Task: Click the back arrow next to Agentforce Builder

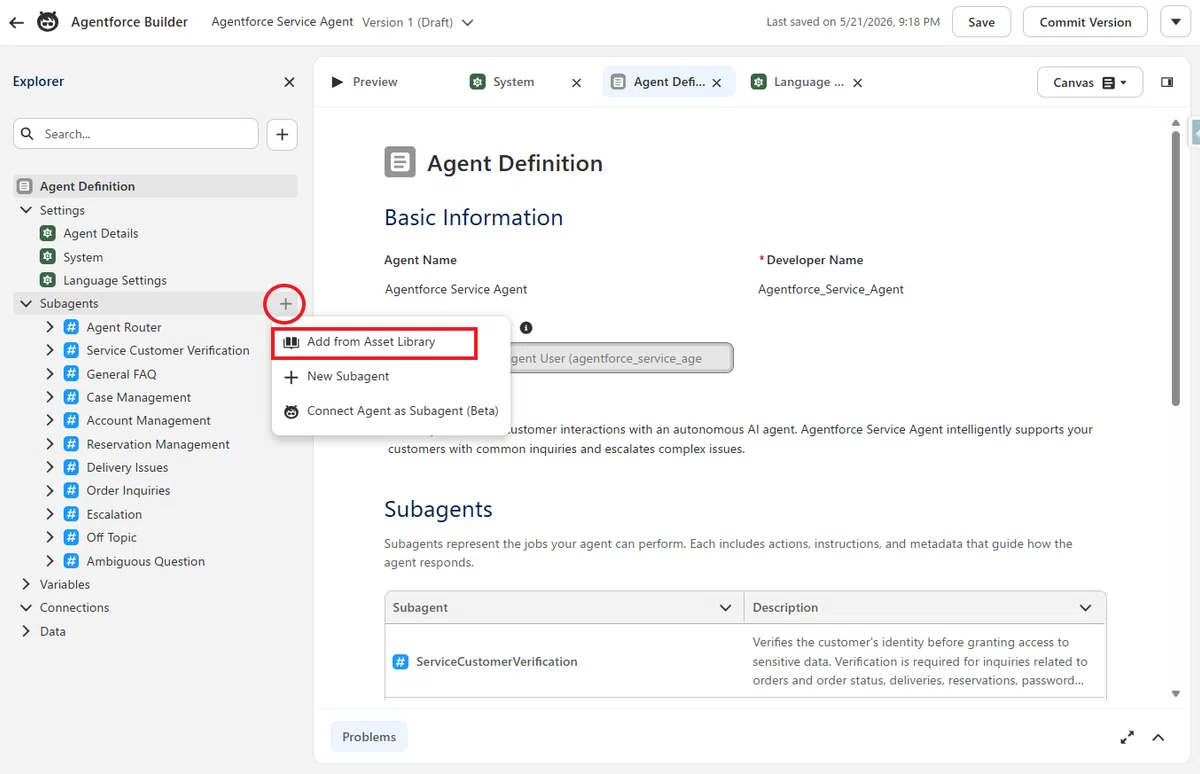Action: click(16, 22)
